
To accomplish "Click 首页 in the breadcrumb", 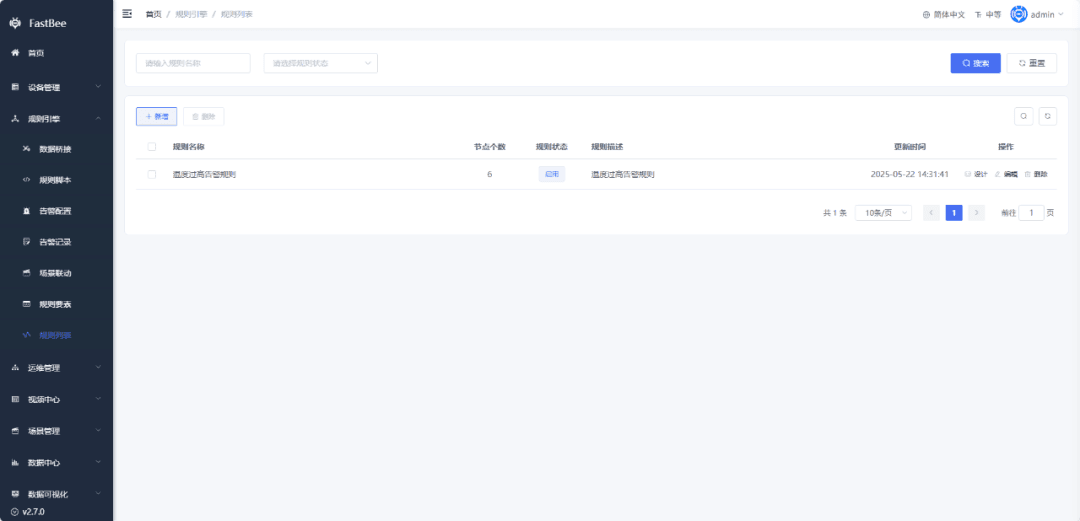I will (154, 14).
